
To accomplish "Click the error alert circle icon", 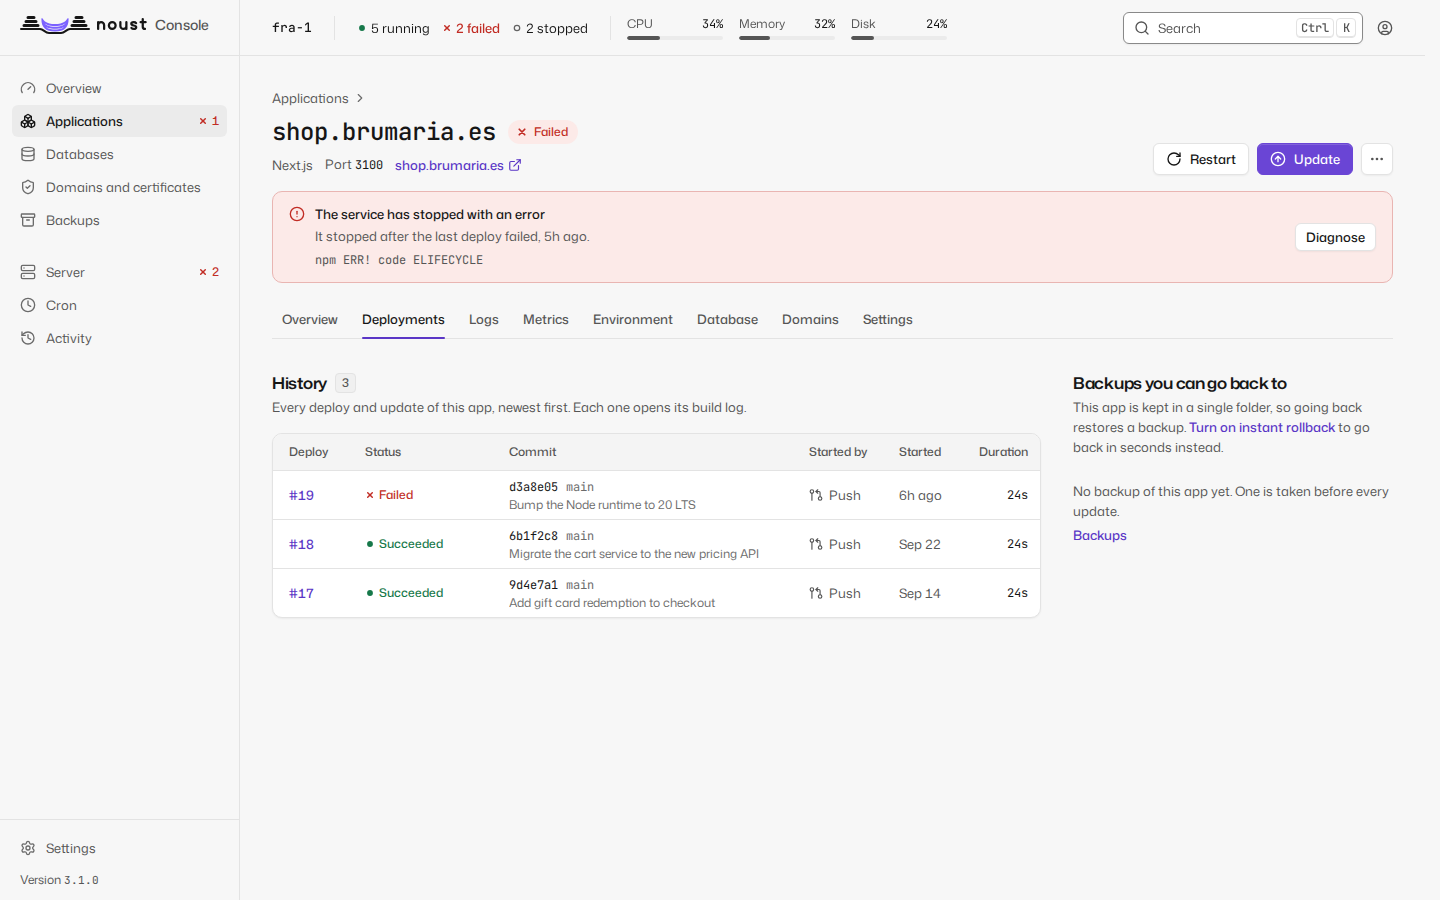I will (297, 214).
